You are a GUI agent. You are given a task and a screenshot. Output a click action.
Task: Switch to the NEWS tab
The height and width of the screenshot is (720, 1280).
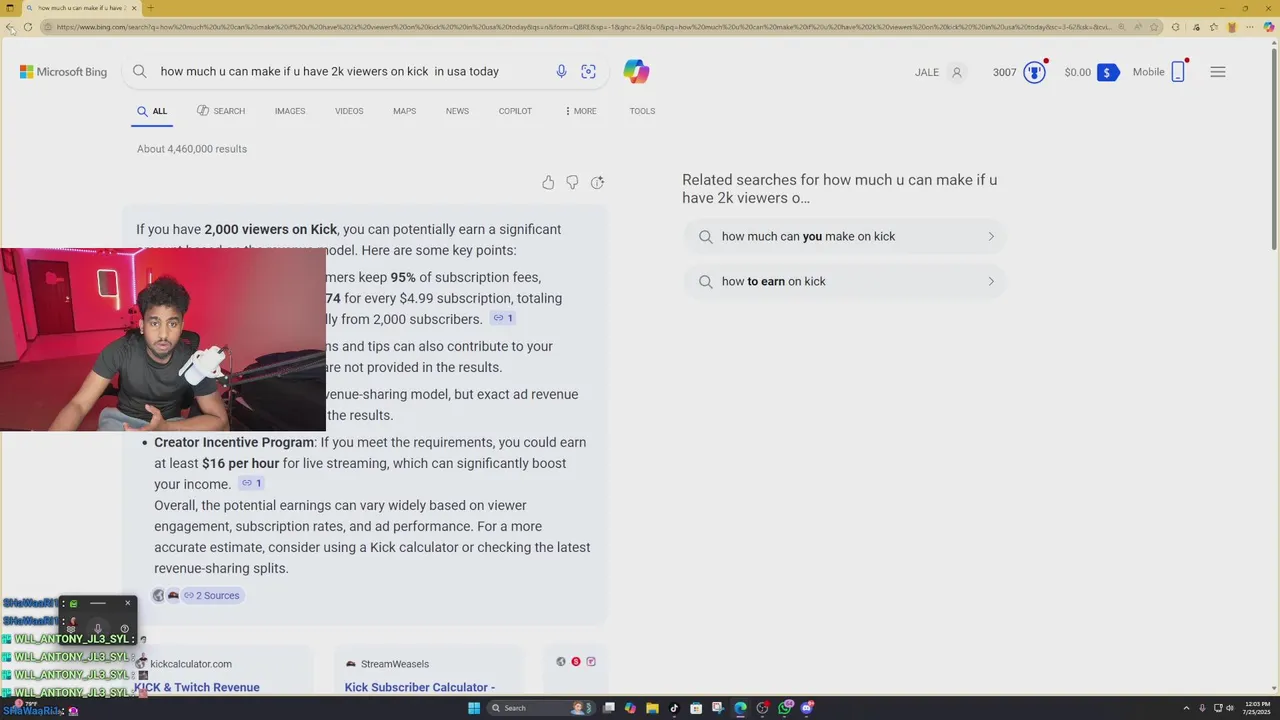(457, 111)
